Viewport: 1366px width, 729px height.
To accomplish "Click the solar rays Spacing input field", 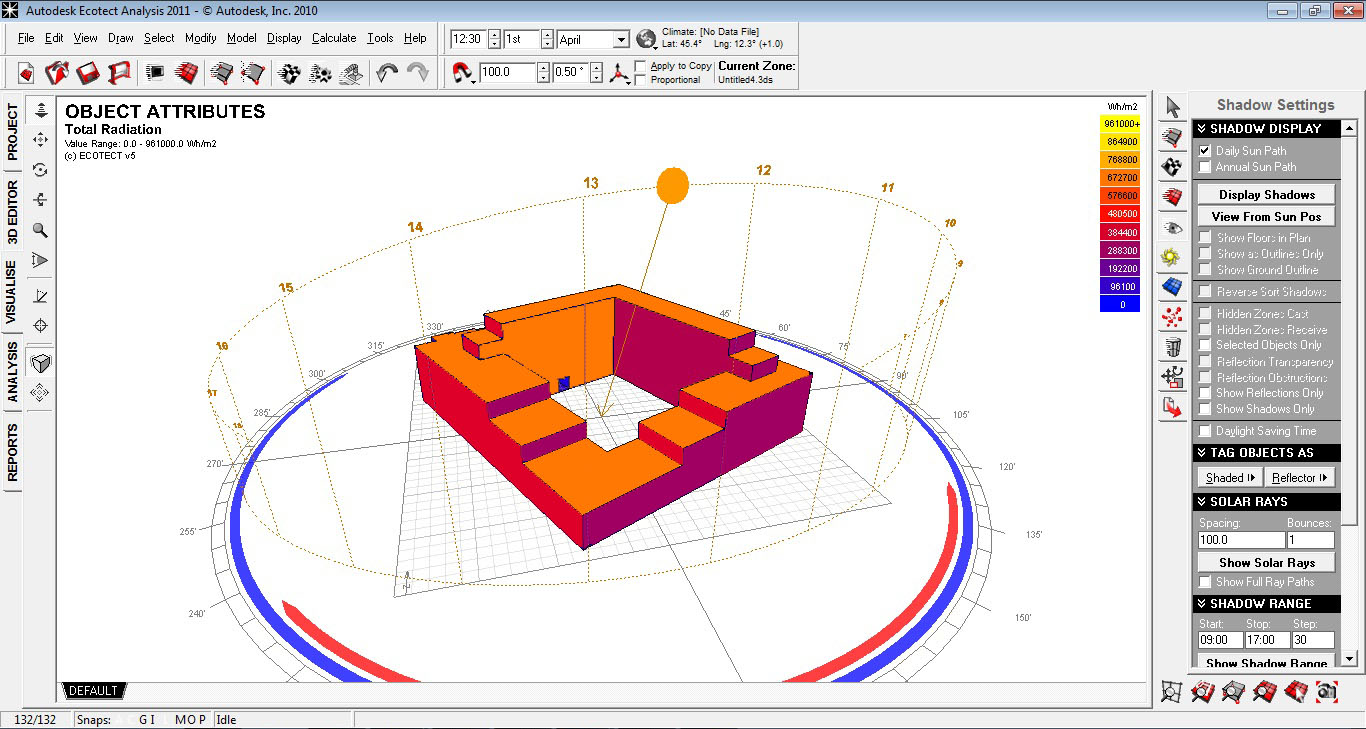I will tap(1241, 540).
